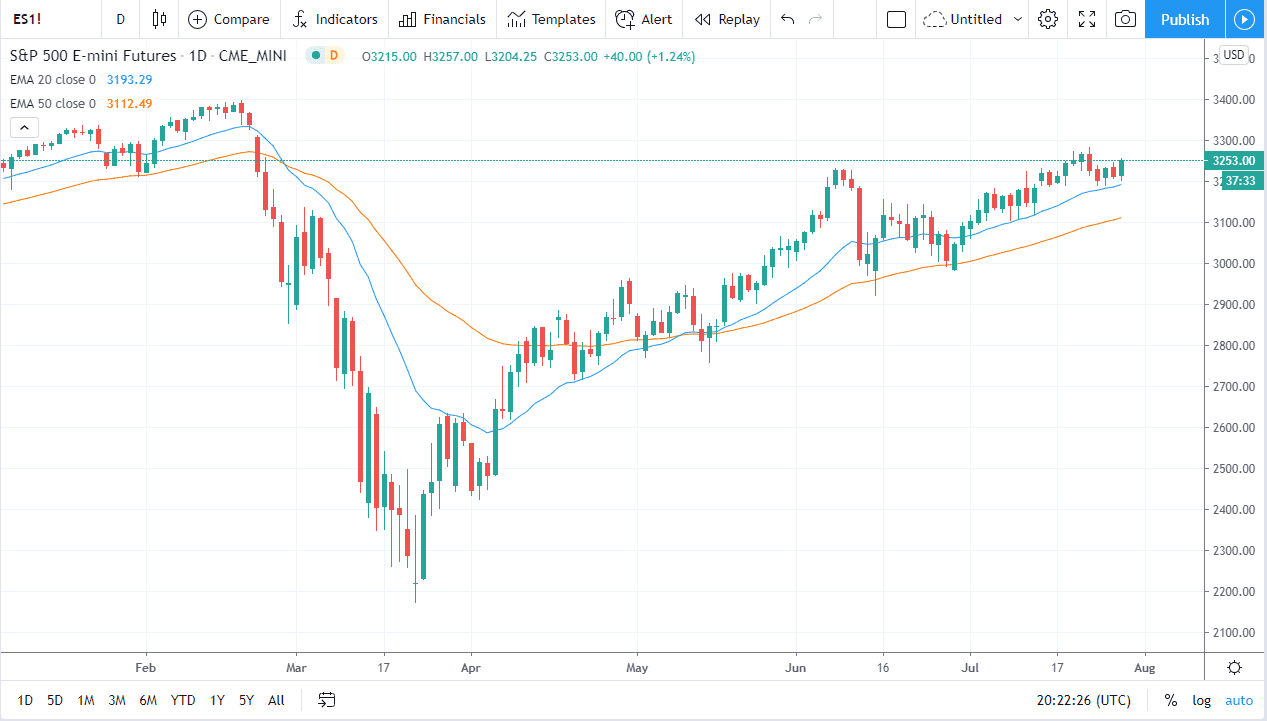
Task: Open the Go to date calendar icon
Action: pos(326,700)
